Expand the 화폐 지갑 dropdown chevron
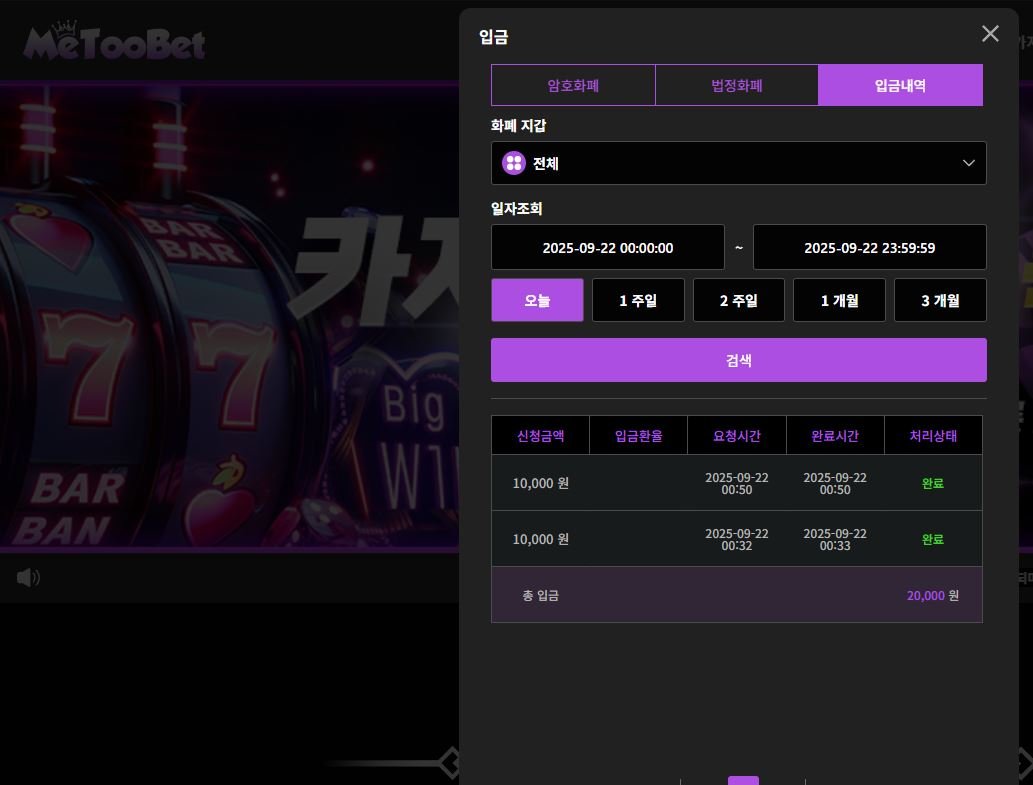The height and width of the screenshot is (785, 1033). pos(968,163)
